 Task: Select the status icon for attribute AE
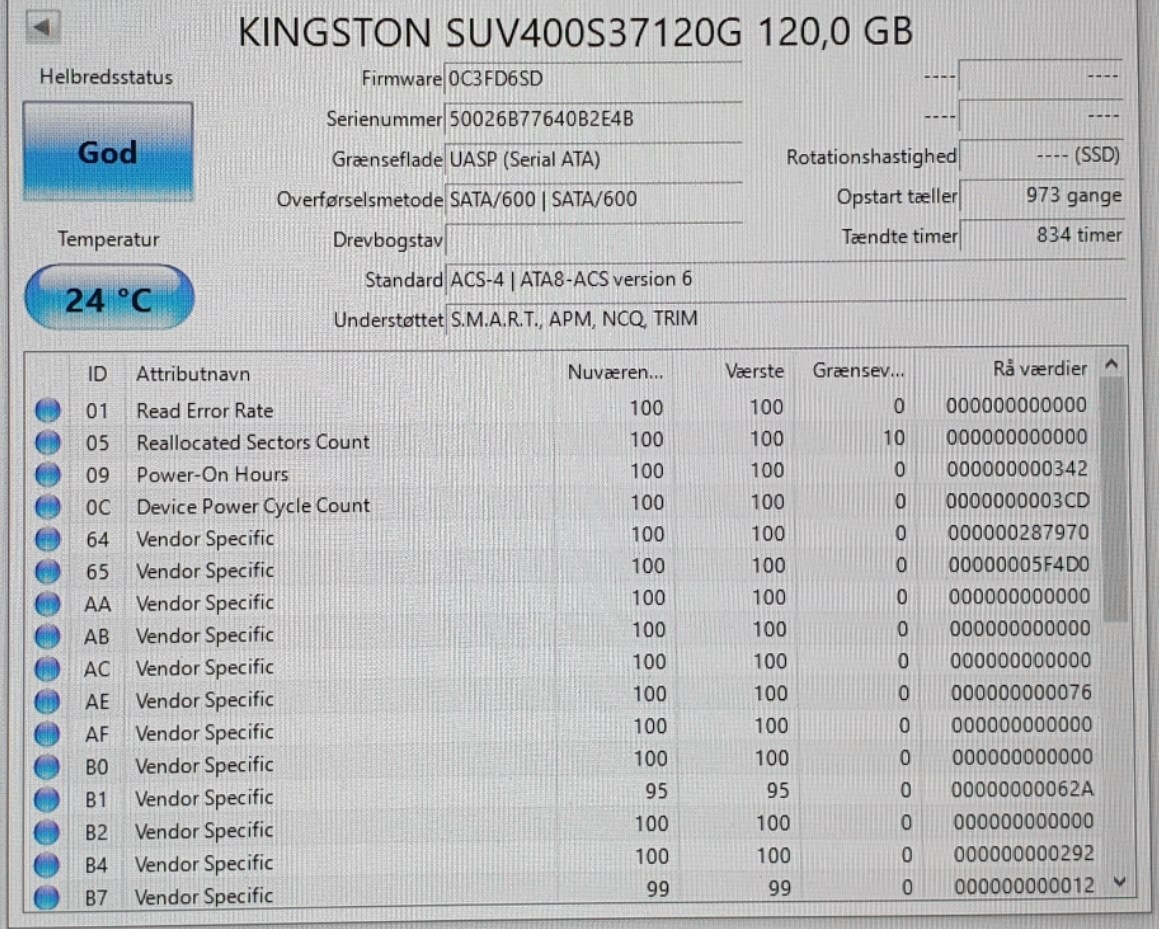click(x=47, y=701)
